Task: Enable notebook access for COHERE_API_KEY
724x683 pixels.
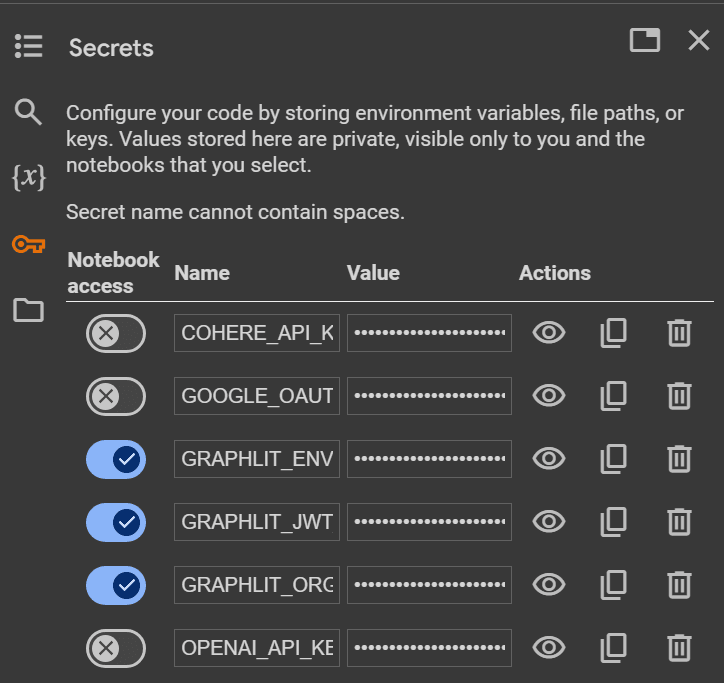Action: pos(116,333)
